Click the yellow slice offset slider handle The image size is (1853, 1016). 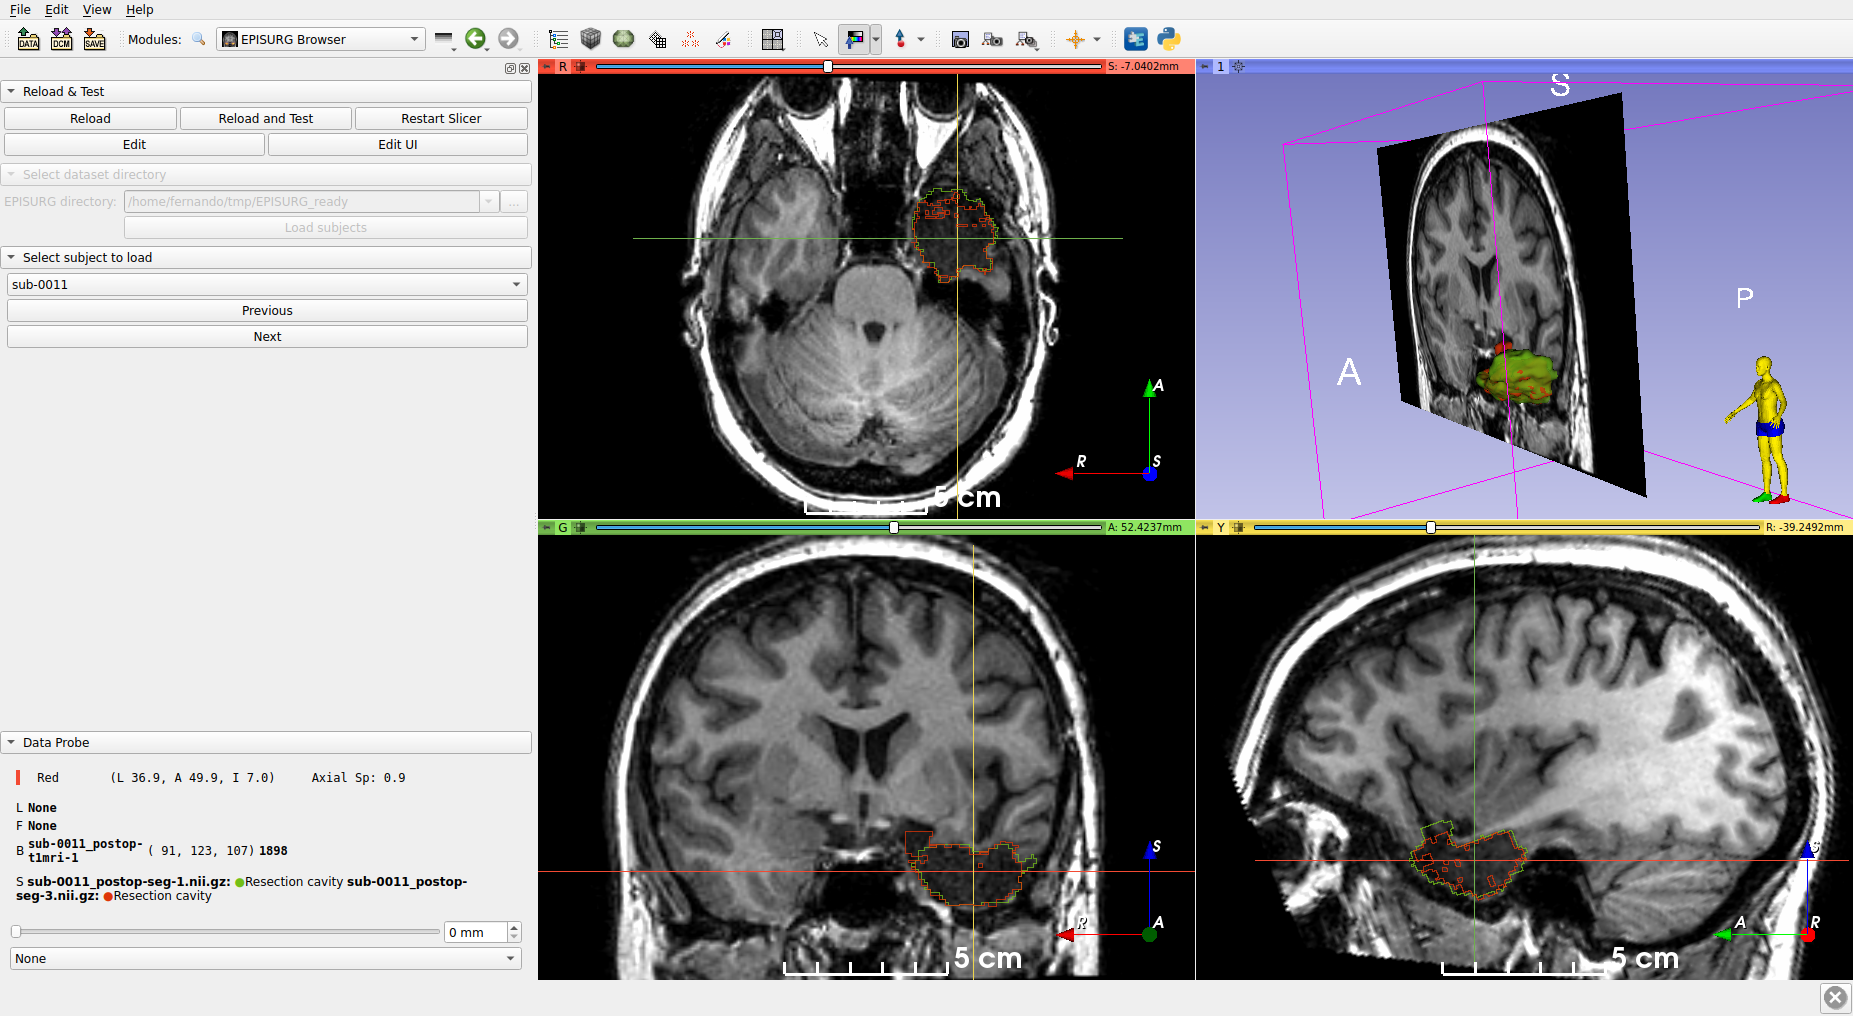[x=1431, y=527]
